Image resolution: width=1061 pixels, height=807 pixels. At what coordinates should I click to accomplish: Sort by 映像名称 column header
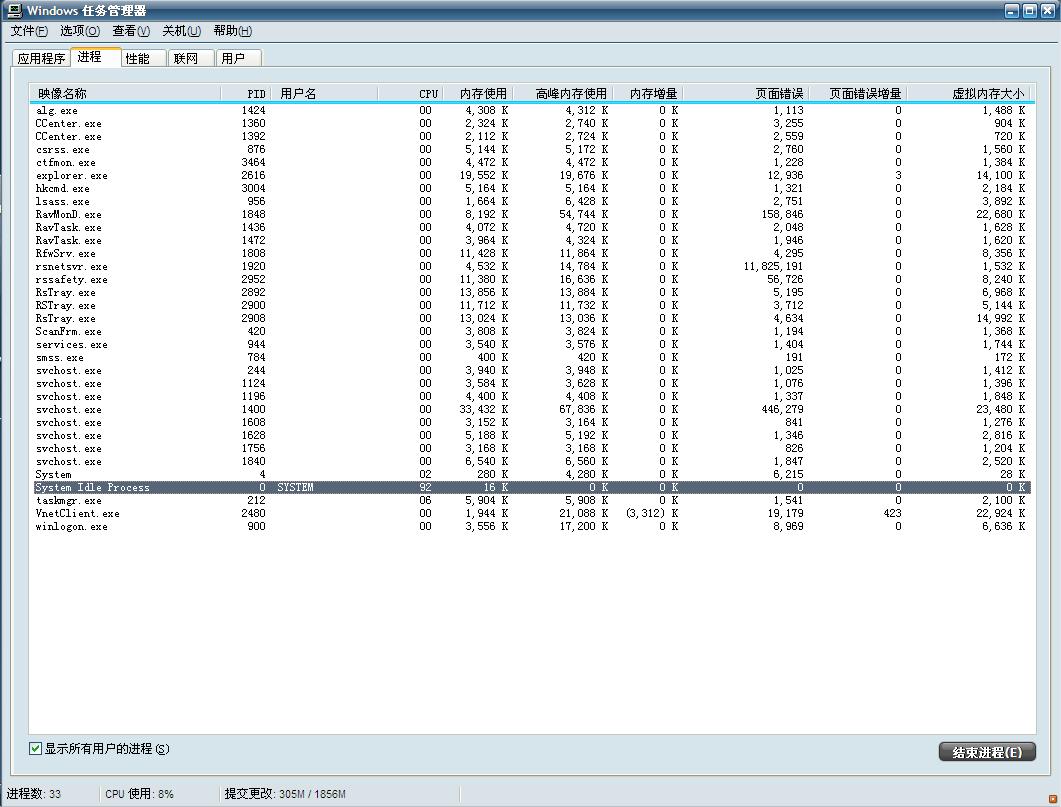pyautogui.click(x=125, y=93)
